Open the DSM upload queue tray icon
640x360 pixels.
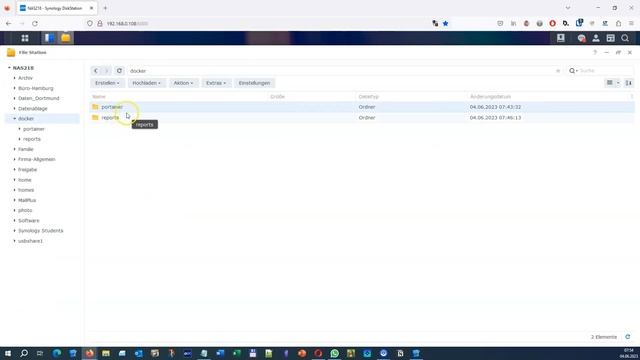[x=561, y=38]
